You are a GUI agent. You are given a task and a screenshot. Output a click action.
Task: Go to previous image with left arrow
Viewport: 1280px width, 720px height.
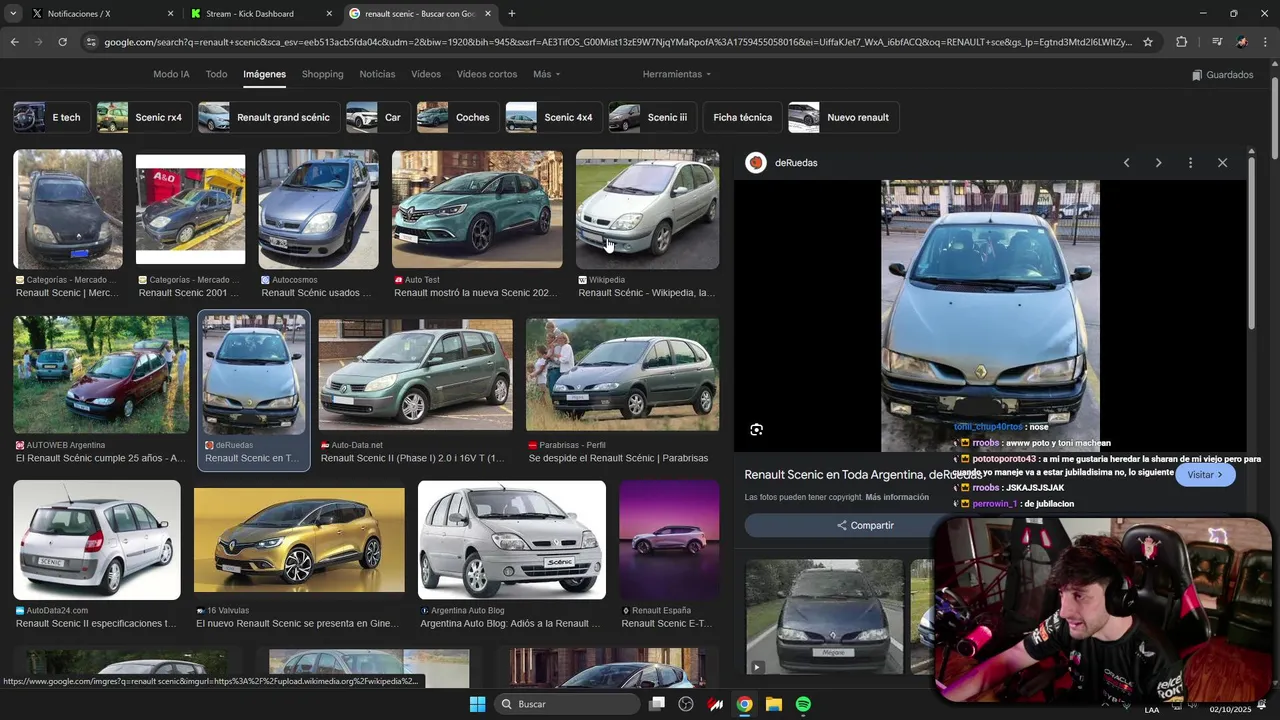1126,163
